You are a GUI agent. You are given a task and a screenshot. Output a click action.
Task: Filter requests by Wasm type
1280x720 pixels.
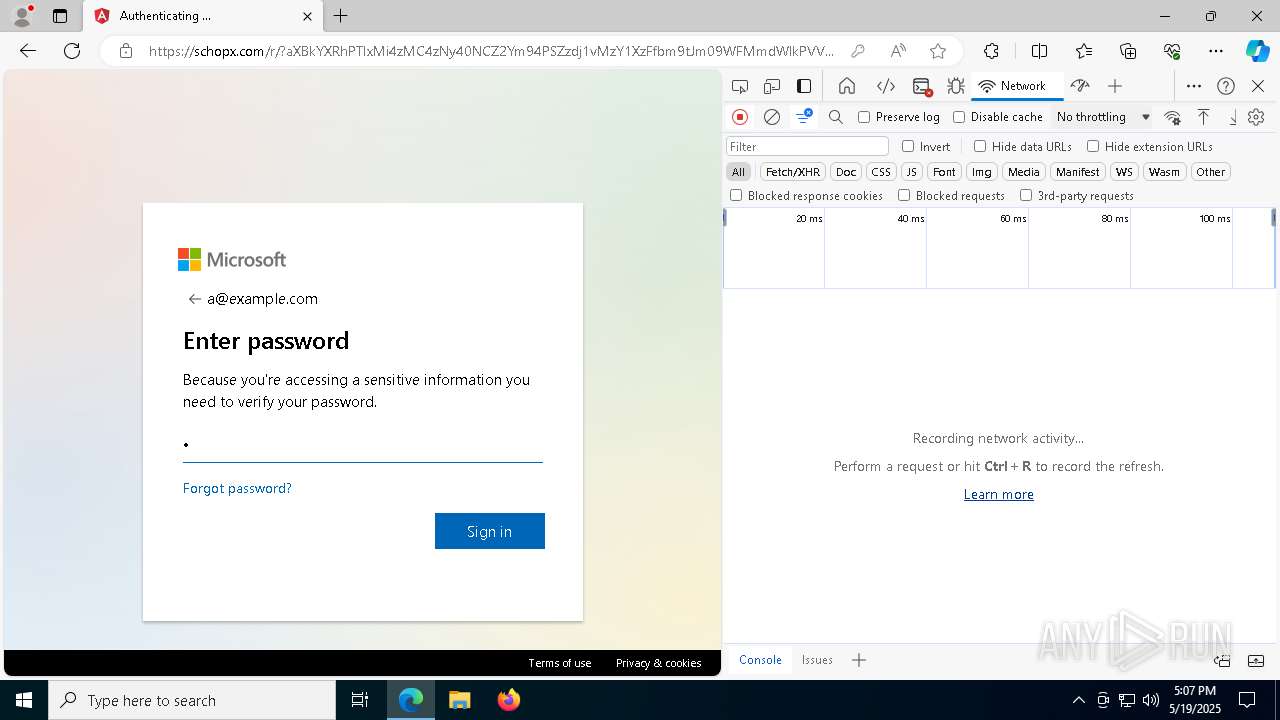[x=1164, y=172]
